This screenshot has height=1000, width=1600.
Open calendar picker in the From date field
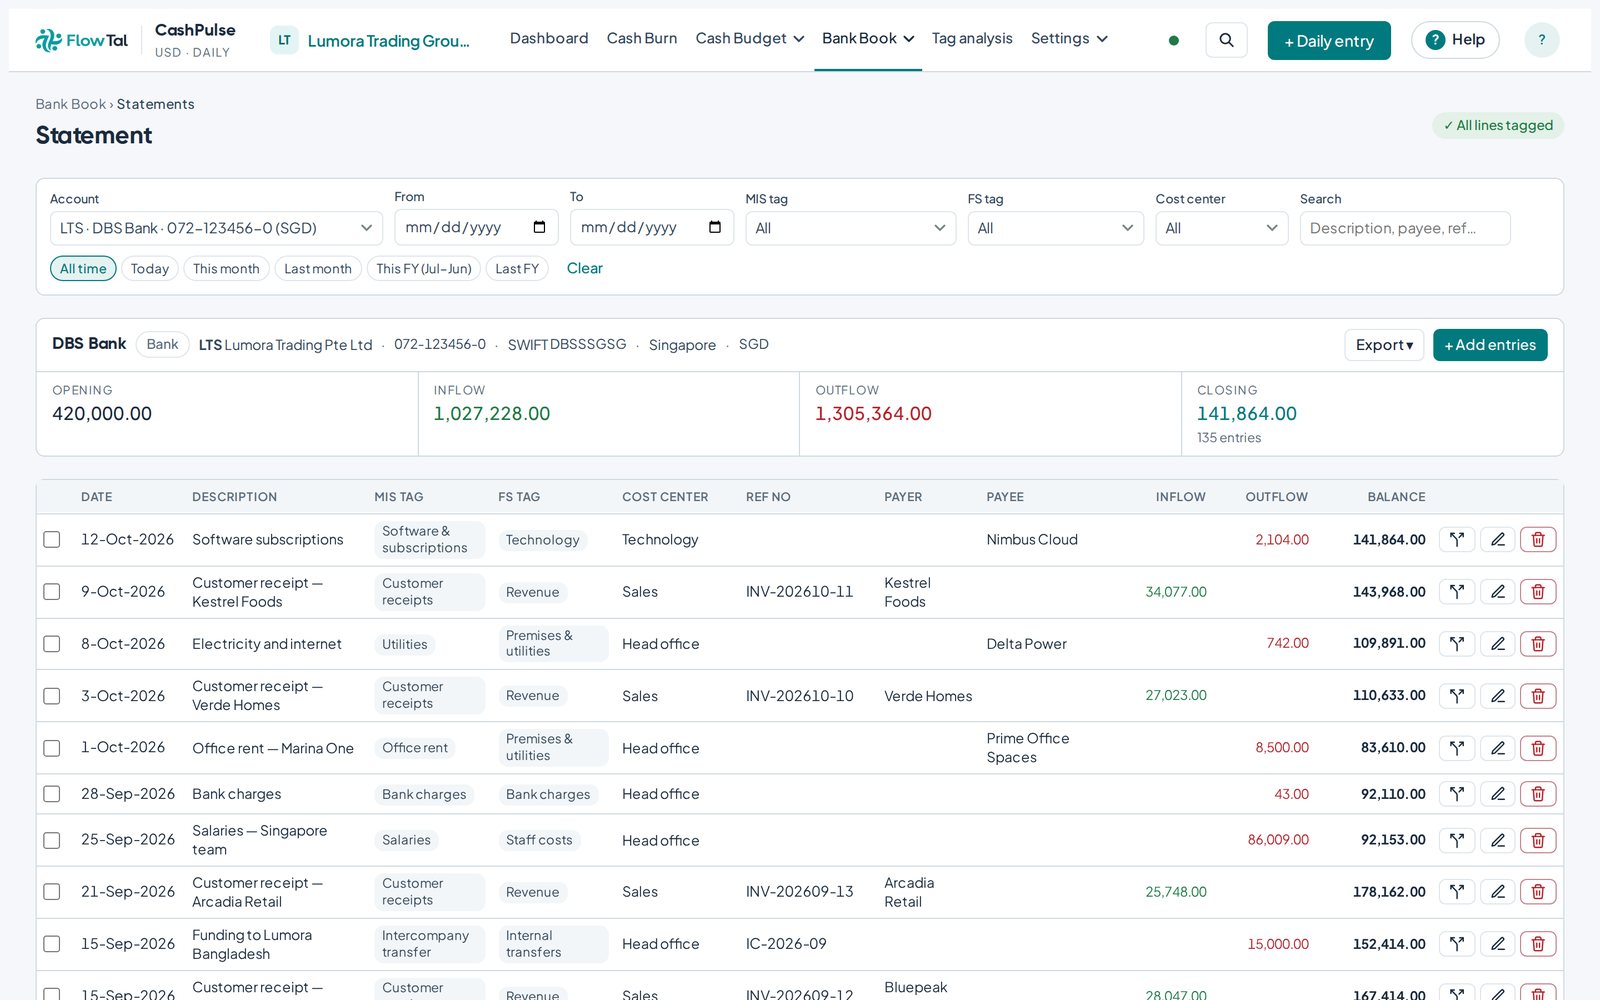point(539,227)
